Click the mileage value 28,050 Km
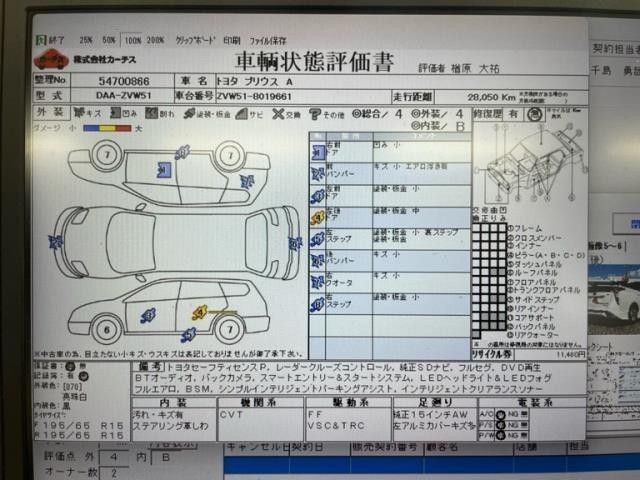The width and height of the screenshot is (640, 480). pyautogui.click(x=491, y=97)
